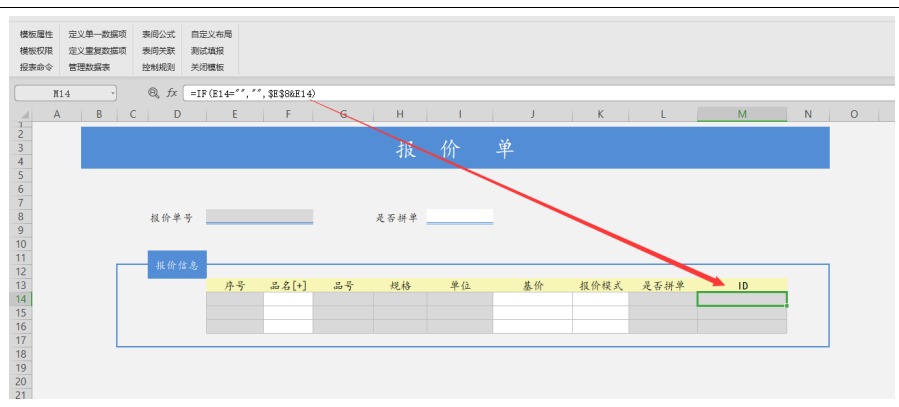Image resolution: width=899 pixels, height=407 pixels.
Task: Click 定义重复数据项 command
Action: [x=97, y=50]
